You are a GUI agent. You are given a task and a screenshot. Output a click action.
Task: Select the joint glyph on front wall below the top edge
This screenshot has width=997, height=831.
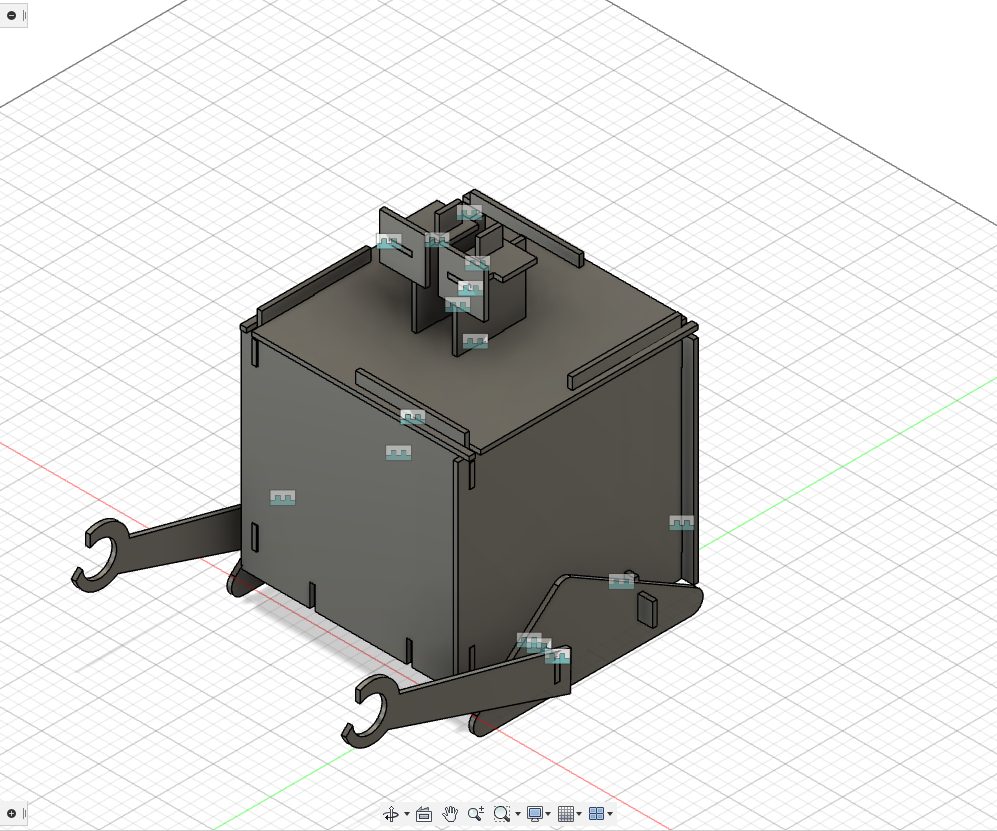[x=398, y=453]
